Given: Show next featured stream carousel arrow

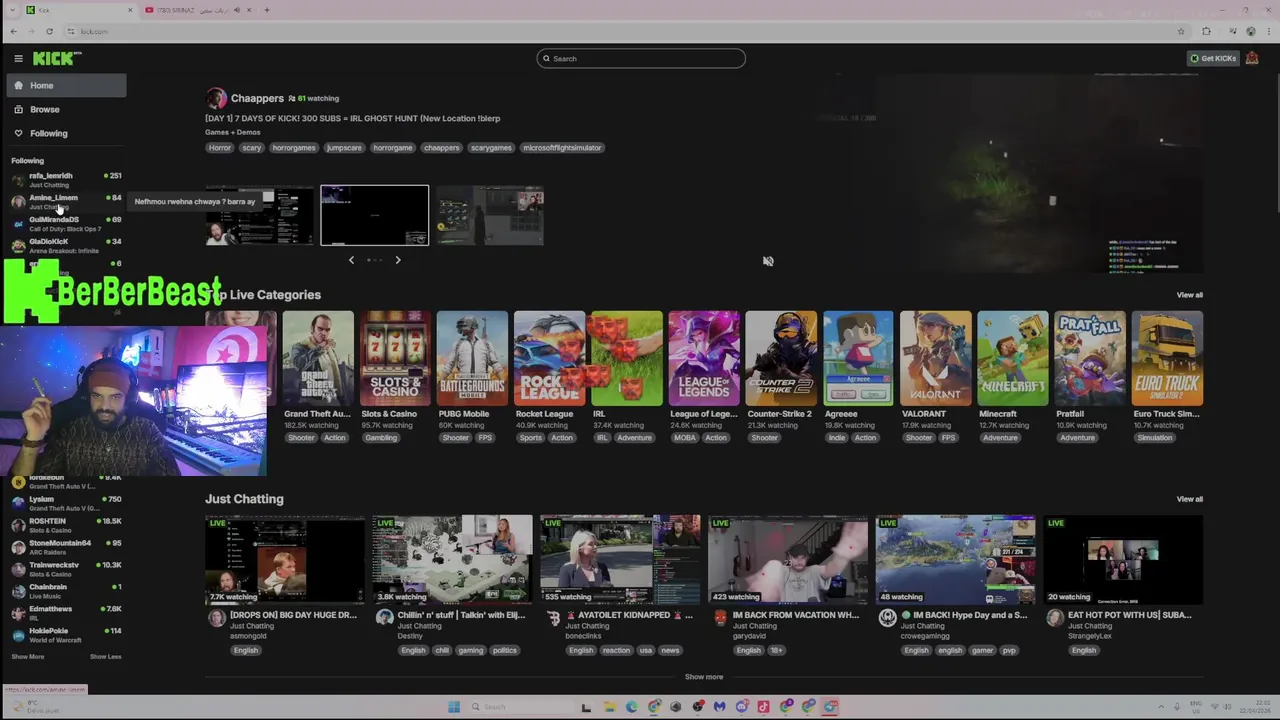Looking at the screenshot, I should point(398,260).
